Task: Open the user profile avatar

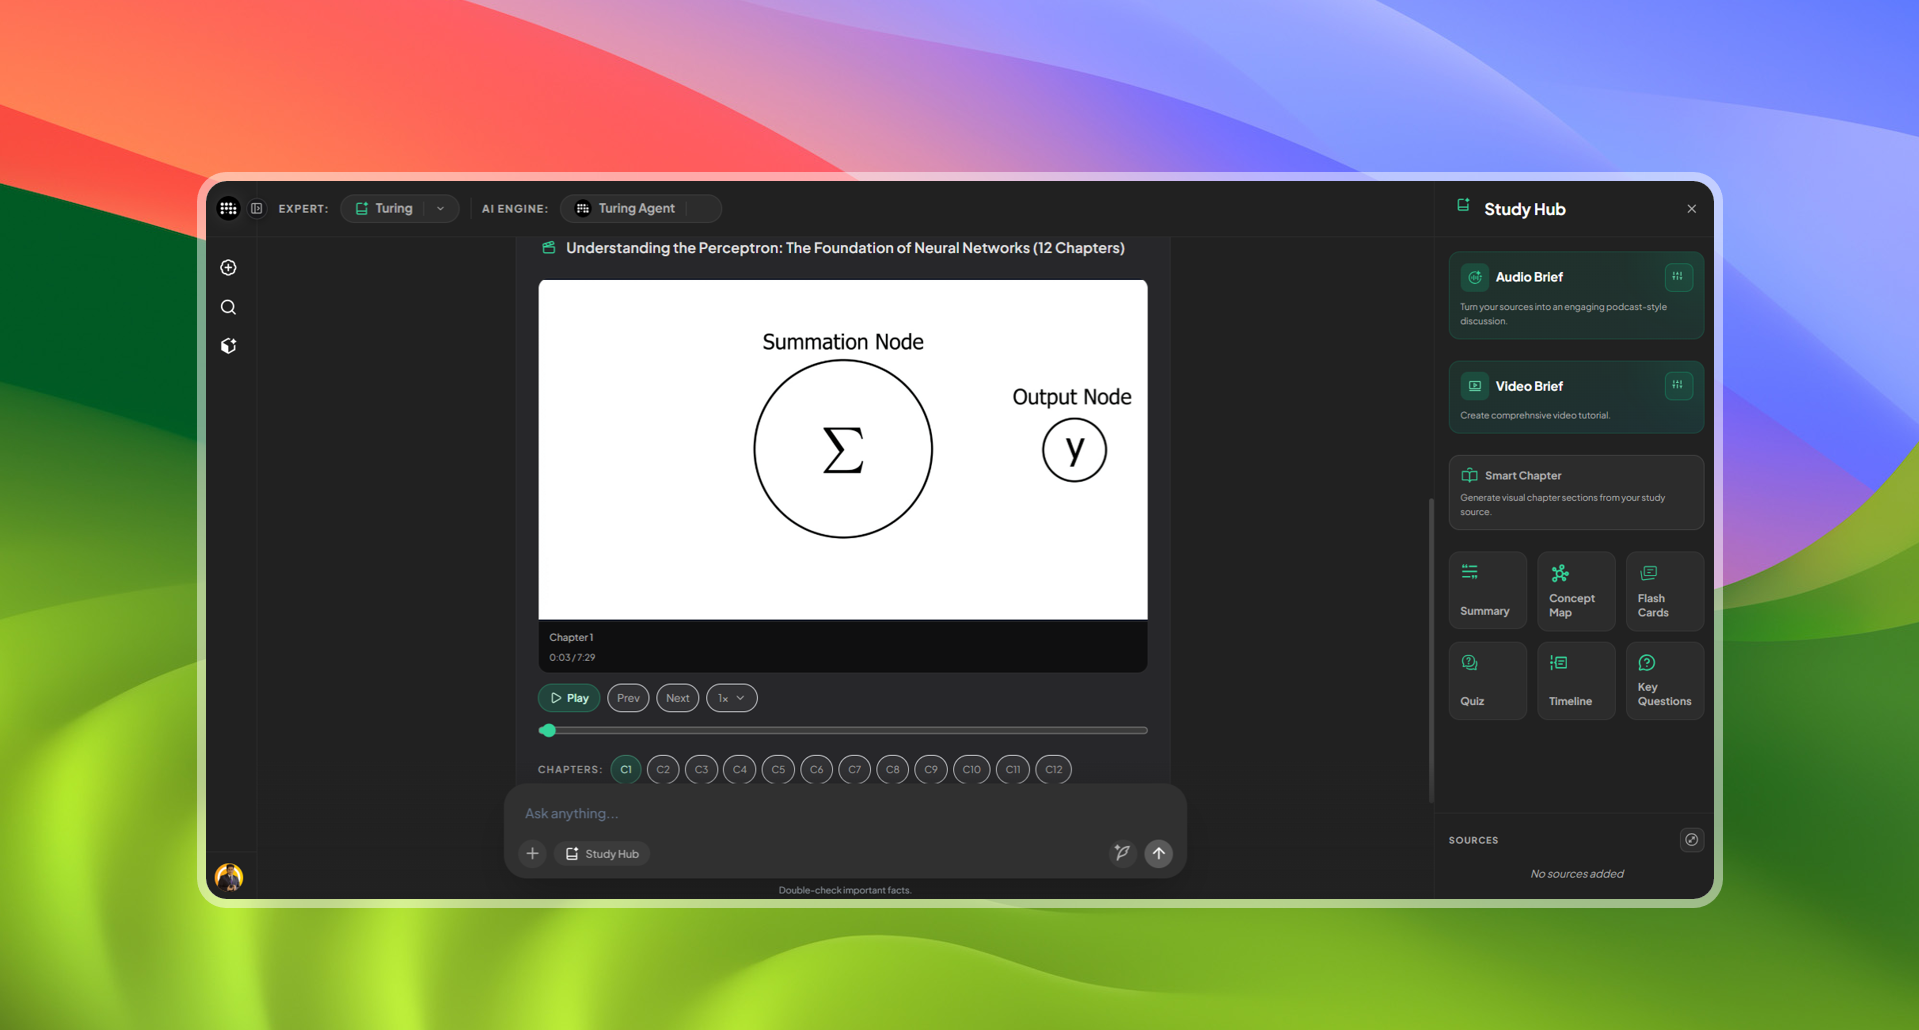Action: click(x=229, y=877)
